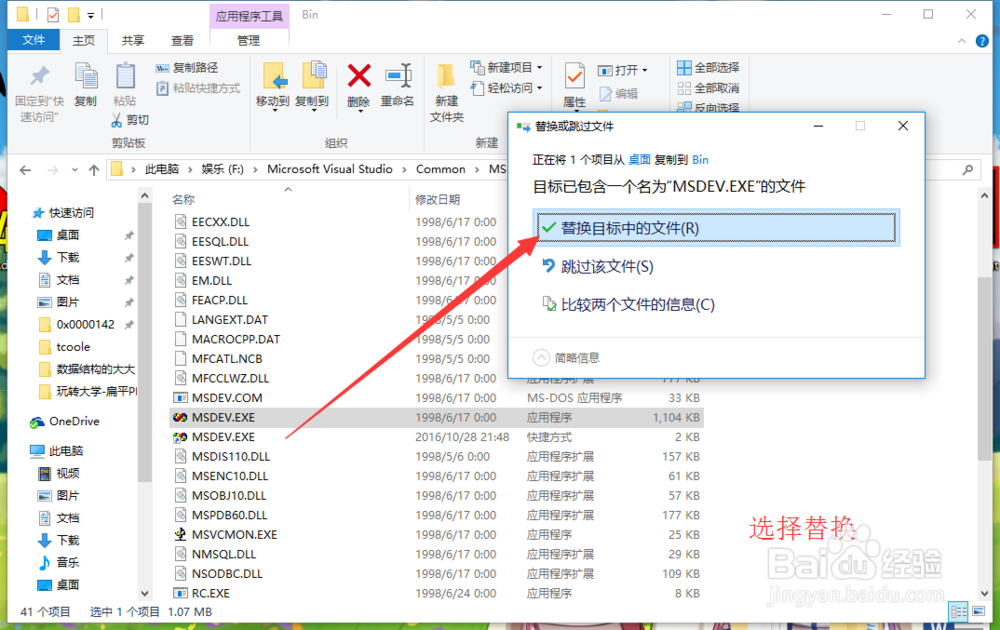Click the file list scroll up arrow

[985, 196]
